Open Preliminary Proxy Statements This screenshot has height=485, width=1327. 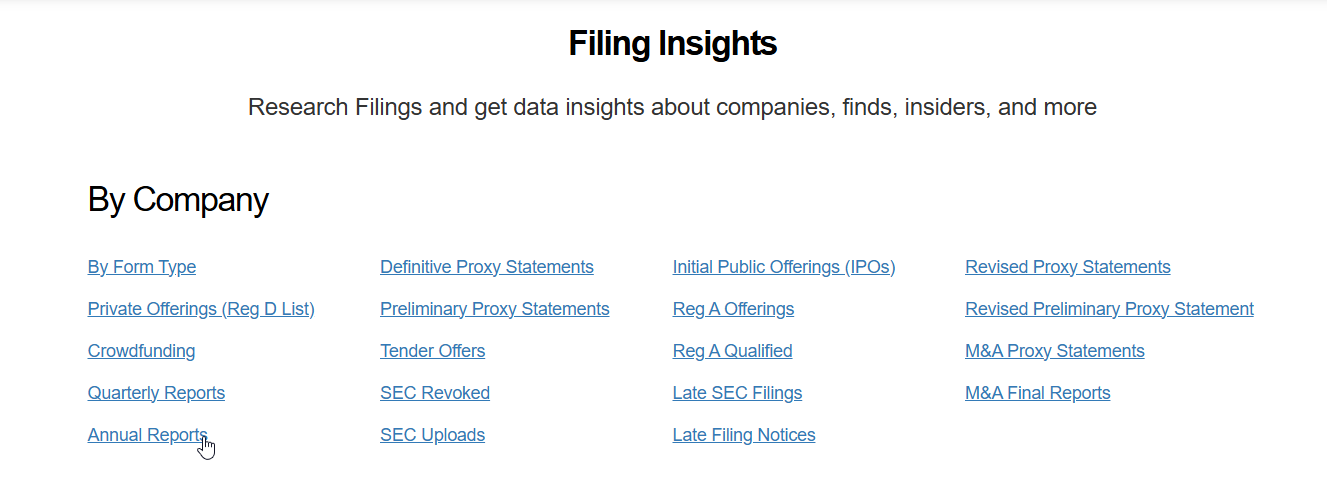click(494, 309)
